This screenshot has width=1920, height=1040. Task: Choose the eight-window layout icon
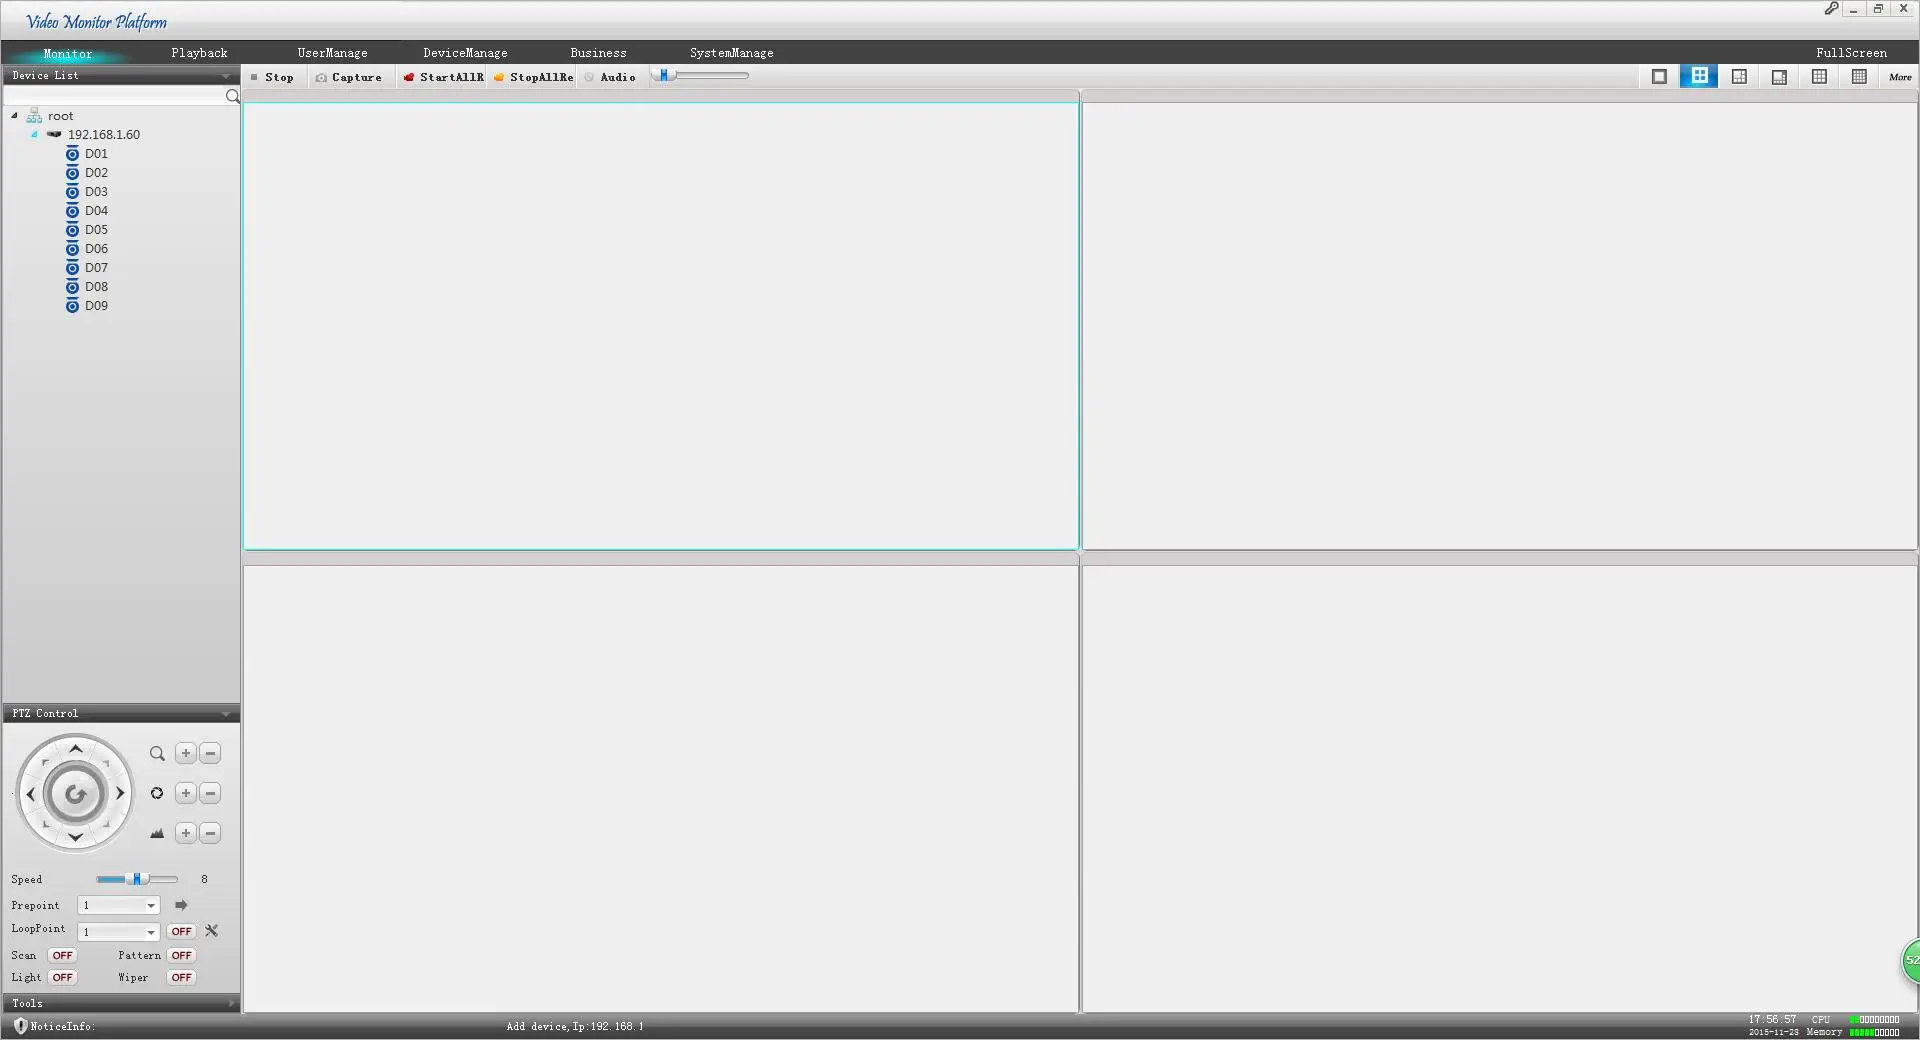pyautogui.click(x=1779, y=77)
